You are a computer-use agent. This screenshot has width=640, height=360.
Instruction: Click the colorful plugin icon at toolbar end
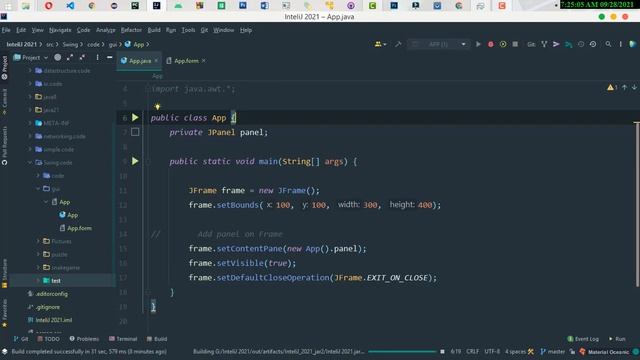tap(633, 44)
